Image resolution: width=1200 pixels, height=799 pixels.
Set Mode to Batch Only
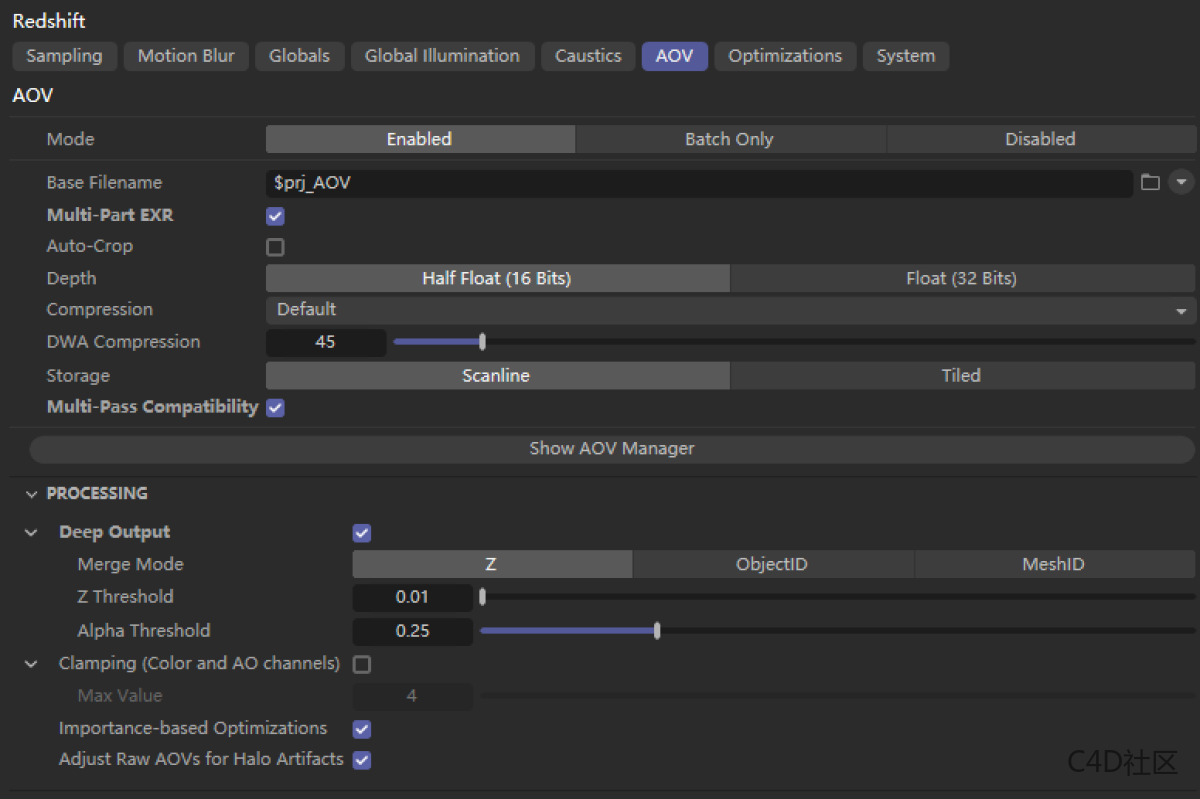tap(729, 139)
